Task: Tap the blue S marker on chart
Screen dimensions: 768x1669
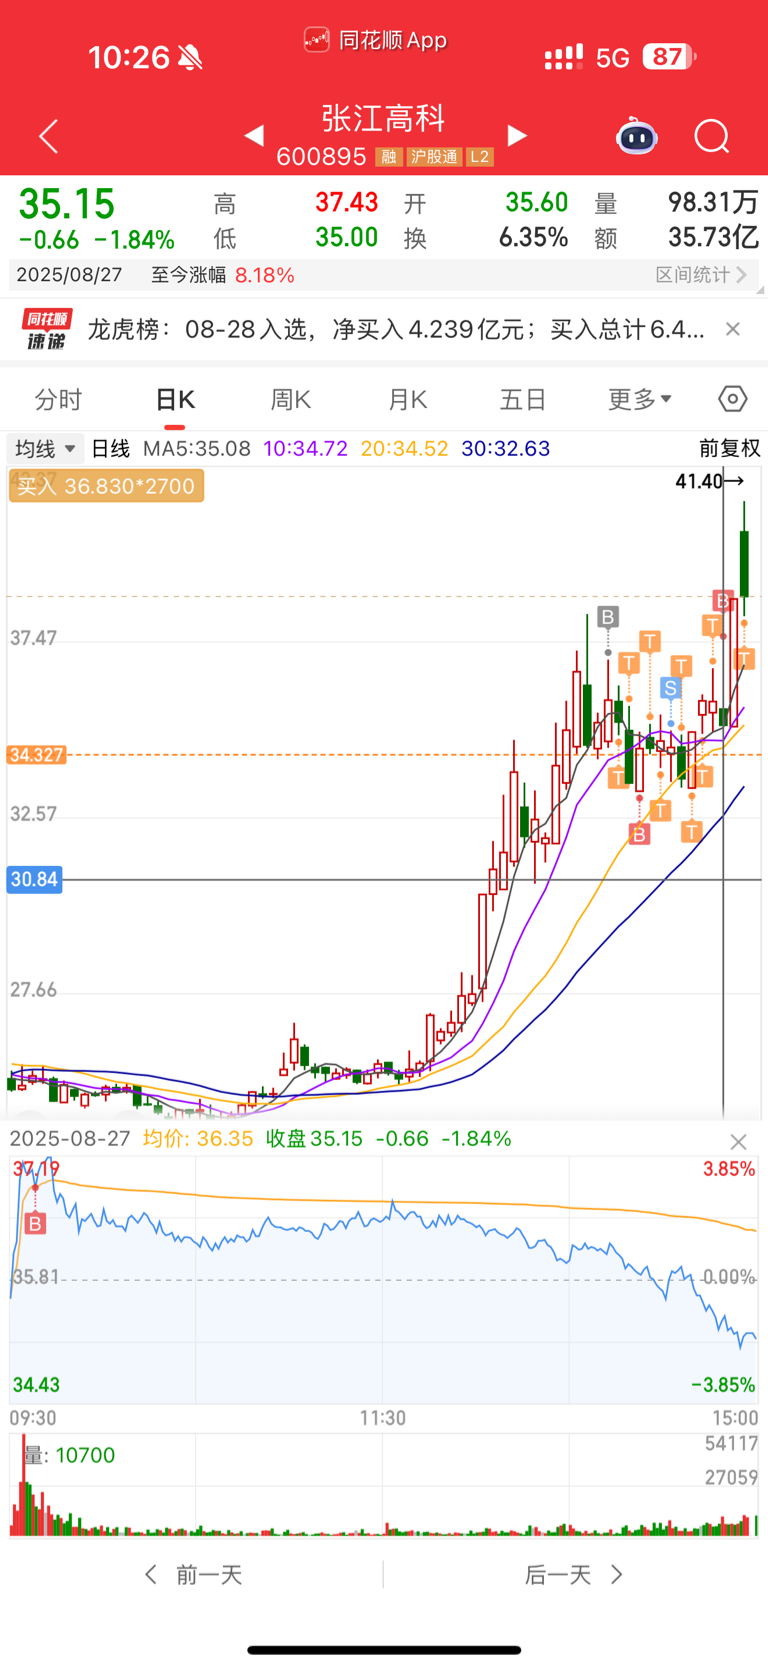Action: tap(671, 688)
